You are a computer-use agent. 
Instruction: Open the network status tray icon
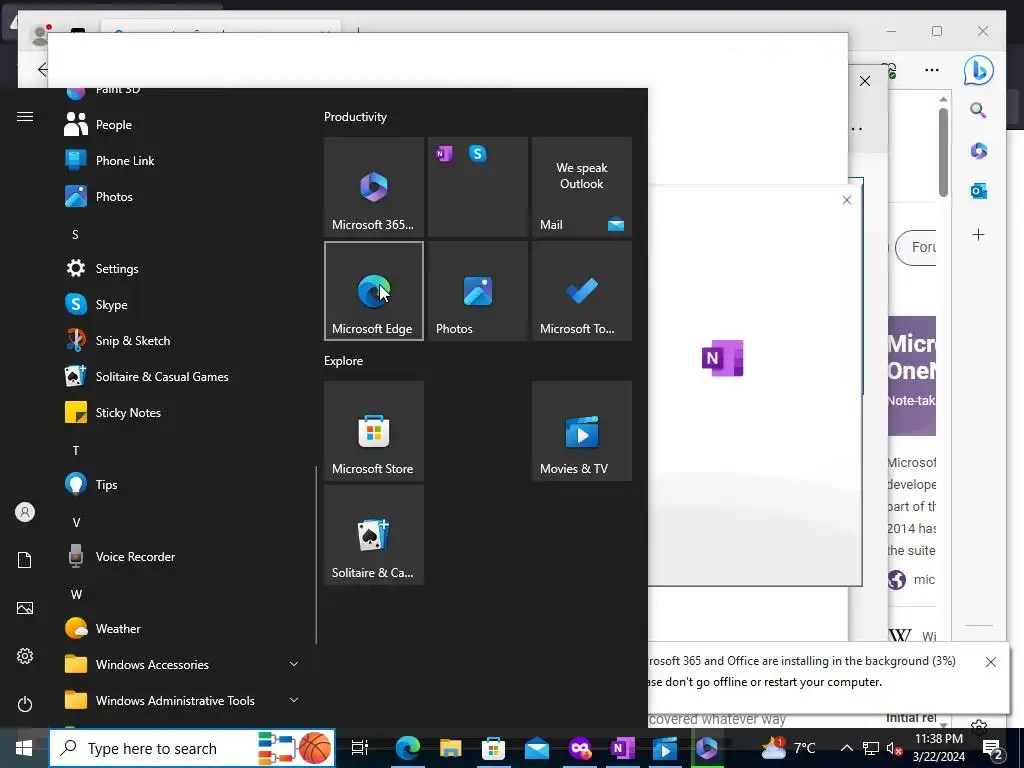point(871,748)
